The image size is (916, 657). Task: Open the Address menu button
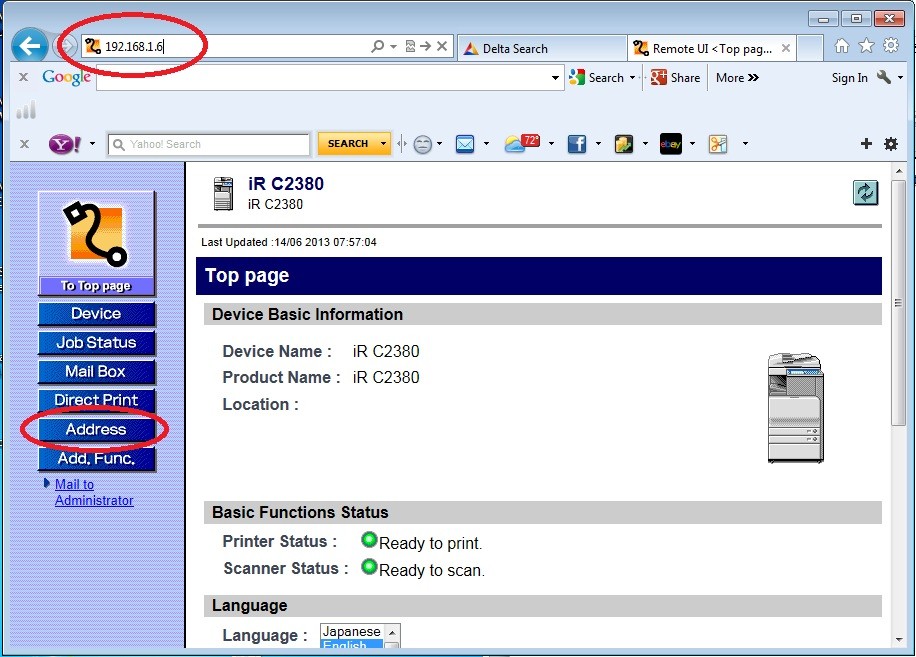click(x=96, y=429)
